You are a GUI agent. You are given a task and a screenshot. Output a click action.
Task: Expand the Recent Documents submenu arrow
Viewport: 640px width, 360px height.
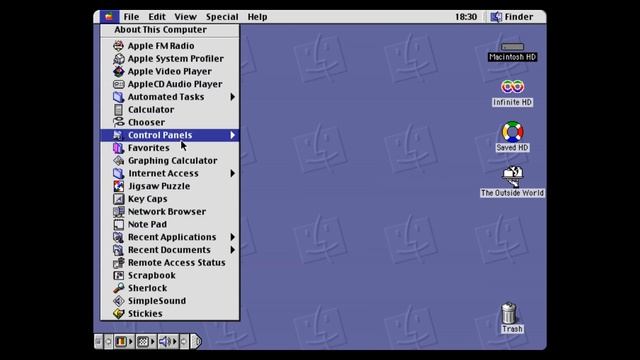(x=232, y=250)
